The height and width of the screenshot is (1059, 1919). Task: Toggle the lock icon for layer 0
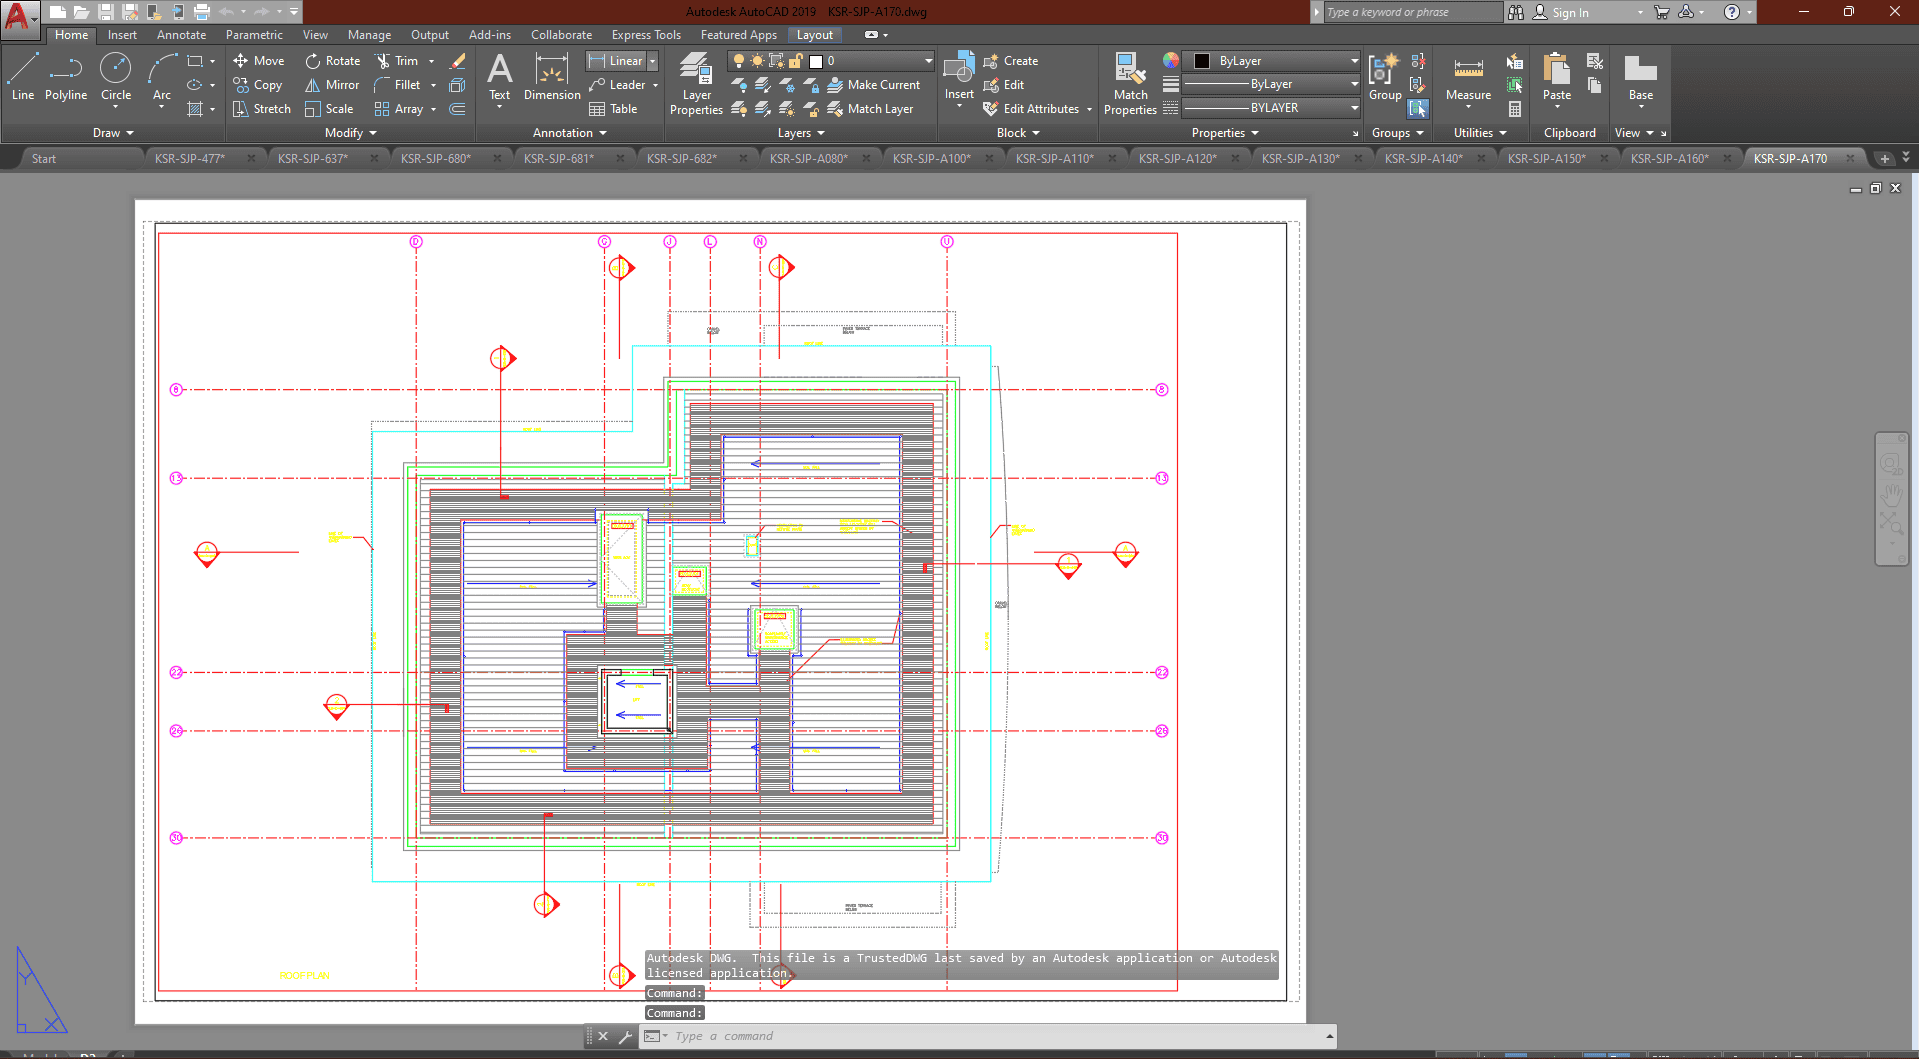point(797,61)
